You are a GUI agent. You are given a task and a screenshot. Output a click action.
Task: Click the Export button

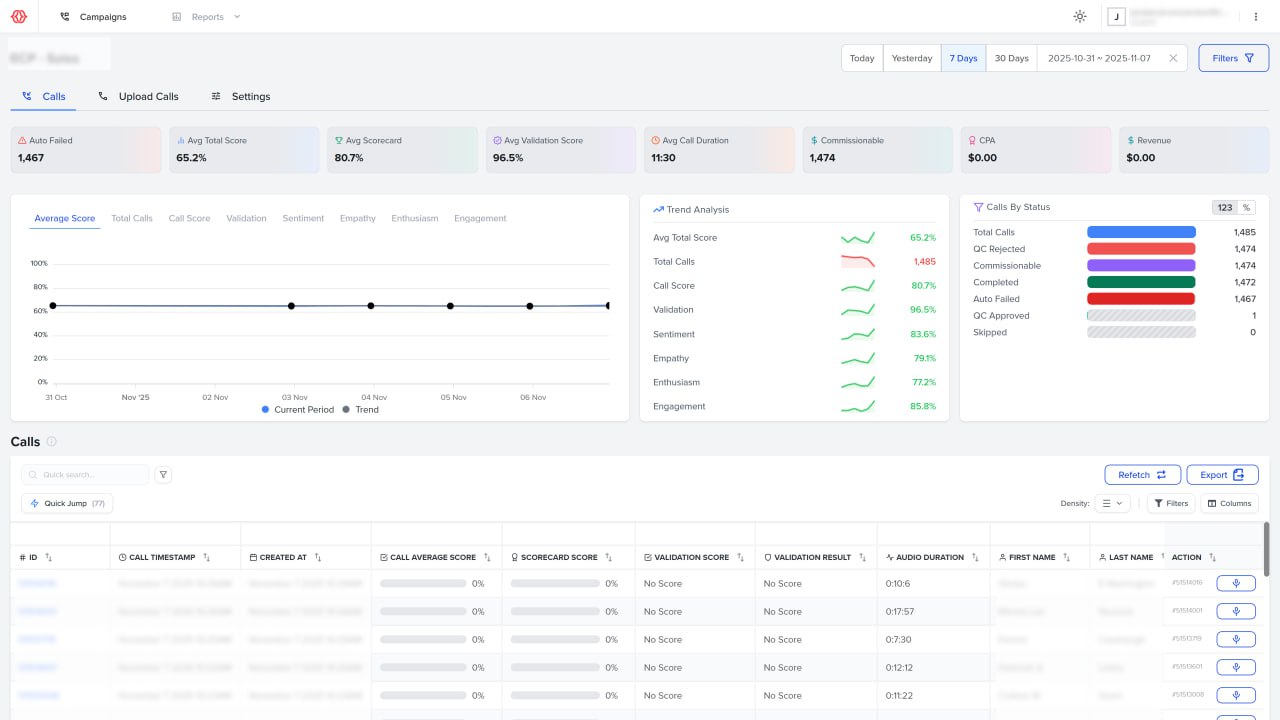(x=1222, y=475)
